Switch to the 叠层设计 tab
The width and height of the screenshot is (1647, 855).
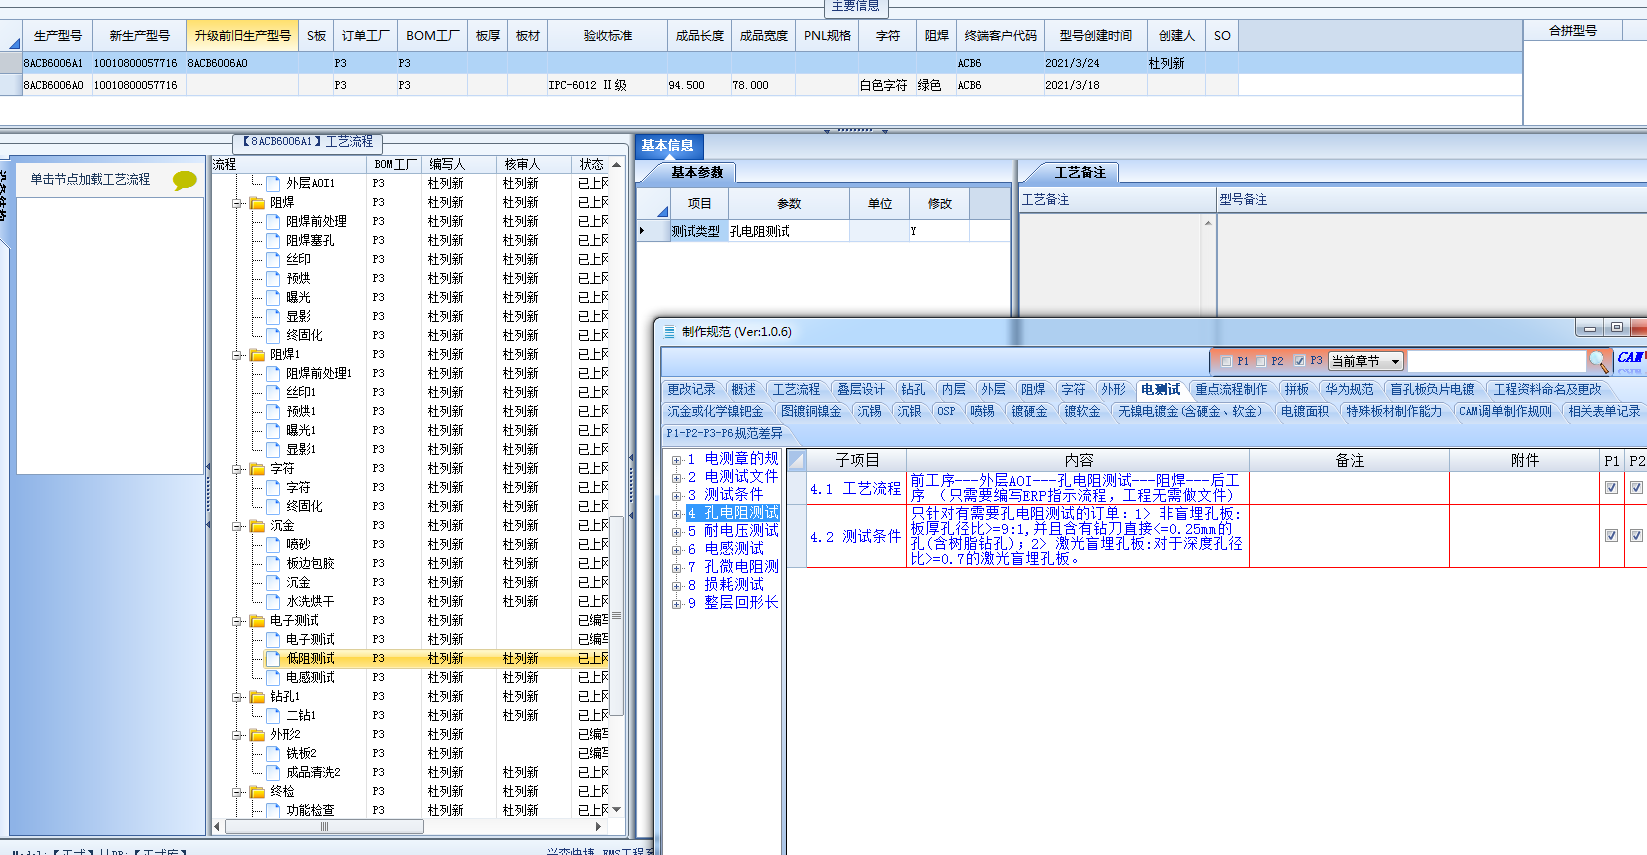(x=861, y=390)
